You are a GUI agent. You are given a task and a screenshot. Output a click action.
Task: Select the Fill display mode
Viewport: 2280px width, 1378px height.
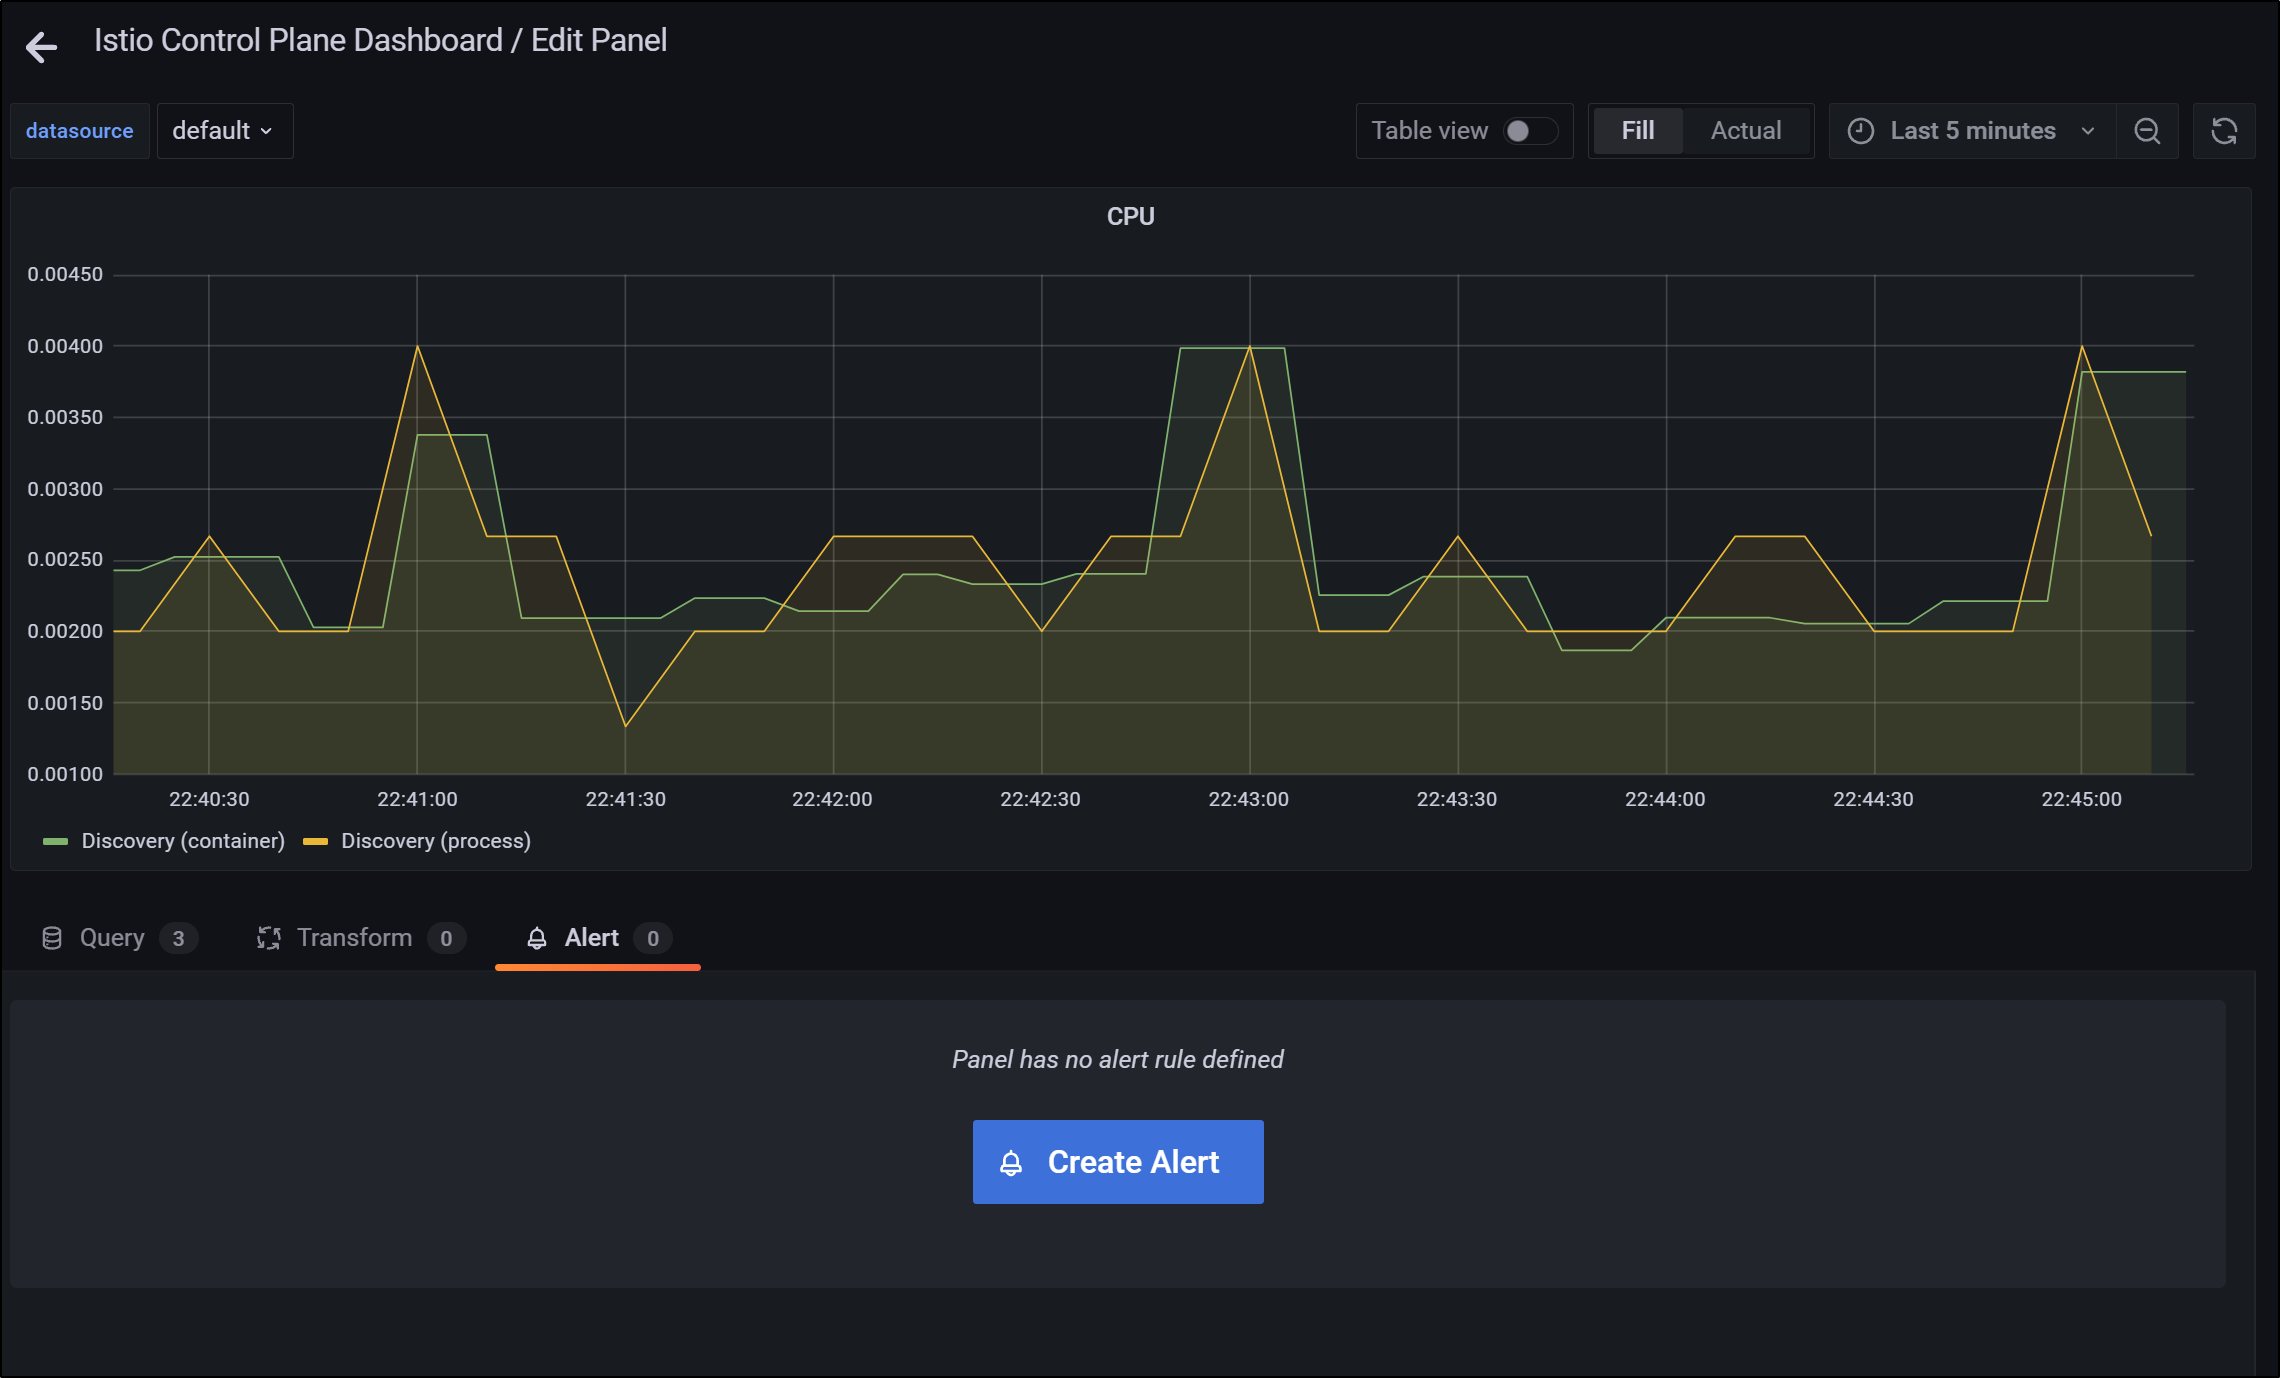[x=1637, y=131]
